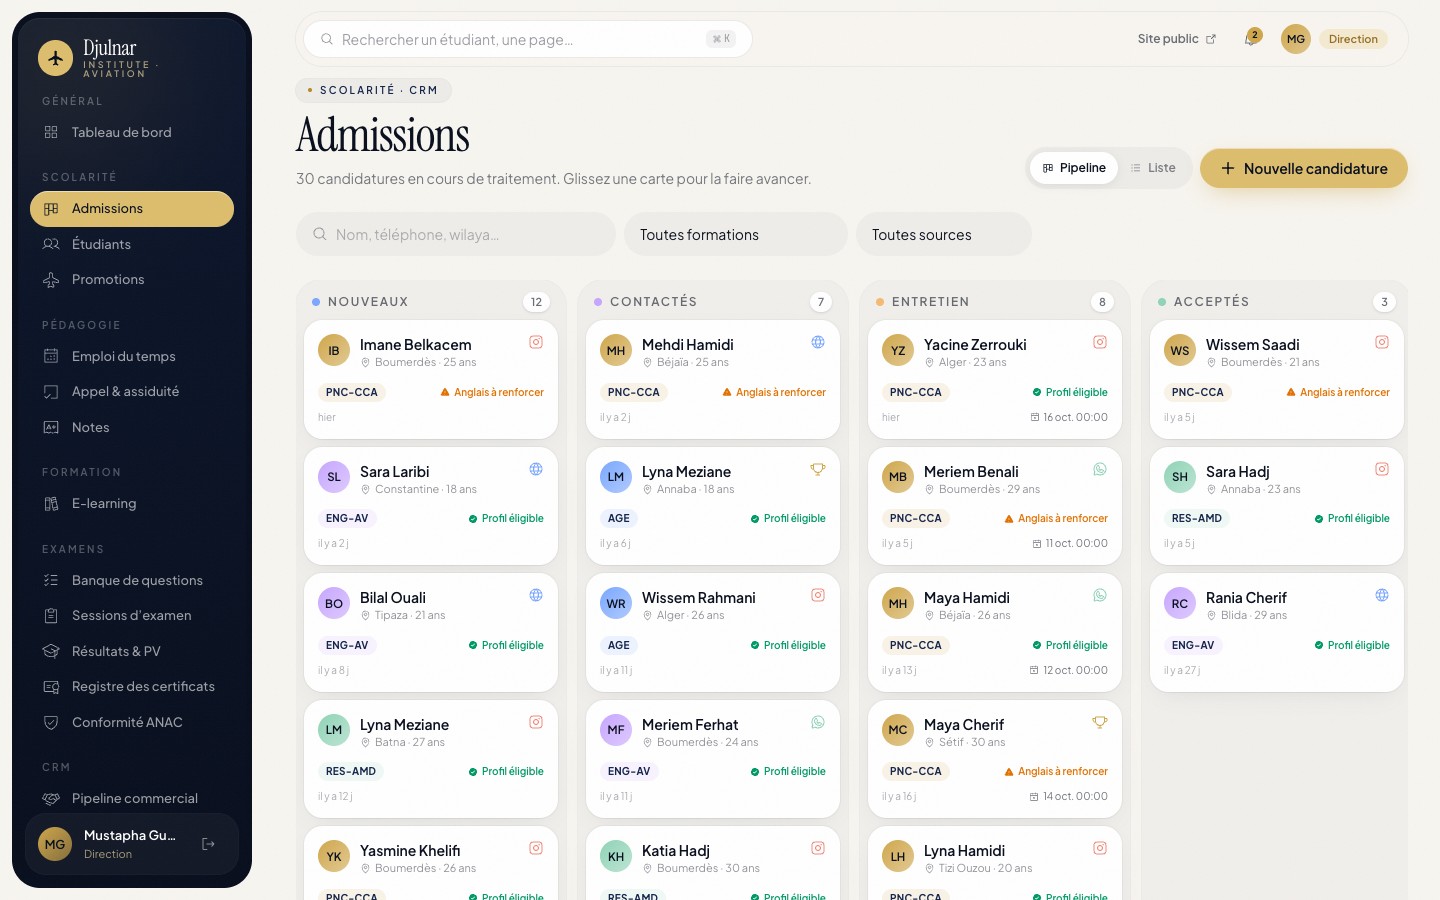Open the Direction role badge menu
The width and height of the screenshot is (1440, 900).
click(1353, 39)
